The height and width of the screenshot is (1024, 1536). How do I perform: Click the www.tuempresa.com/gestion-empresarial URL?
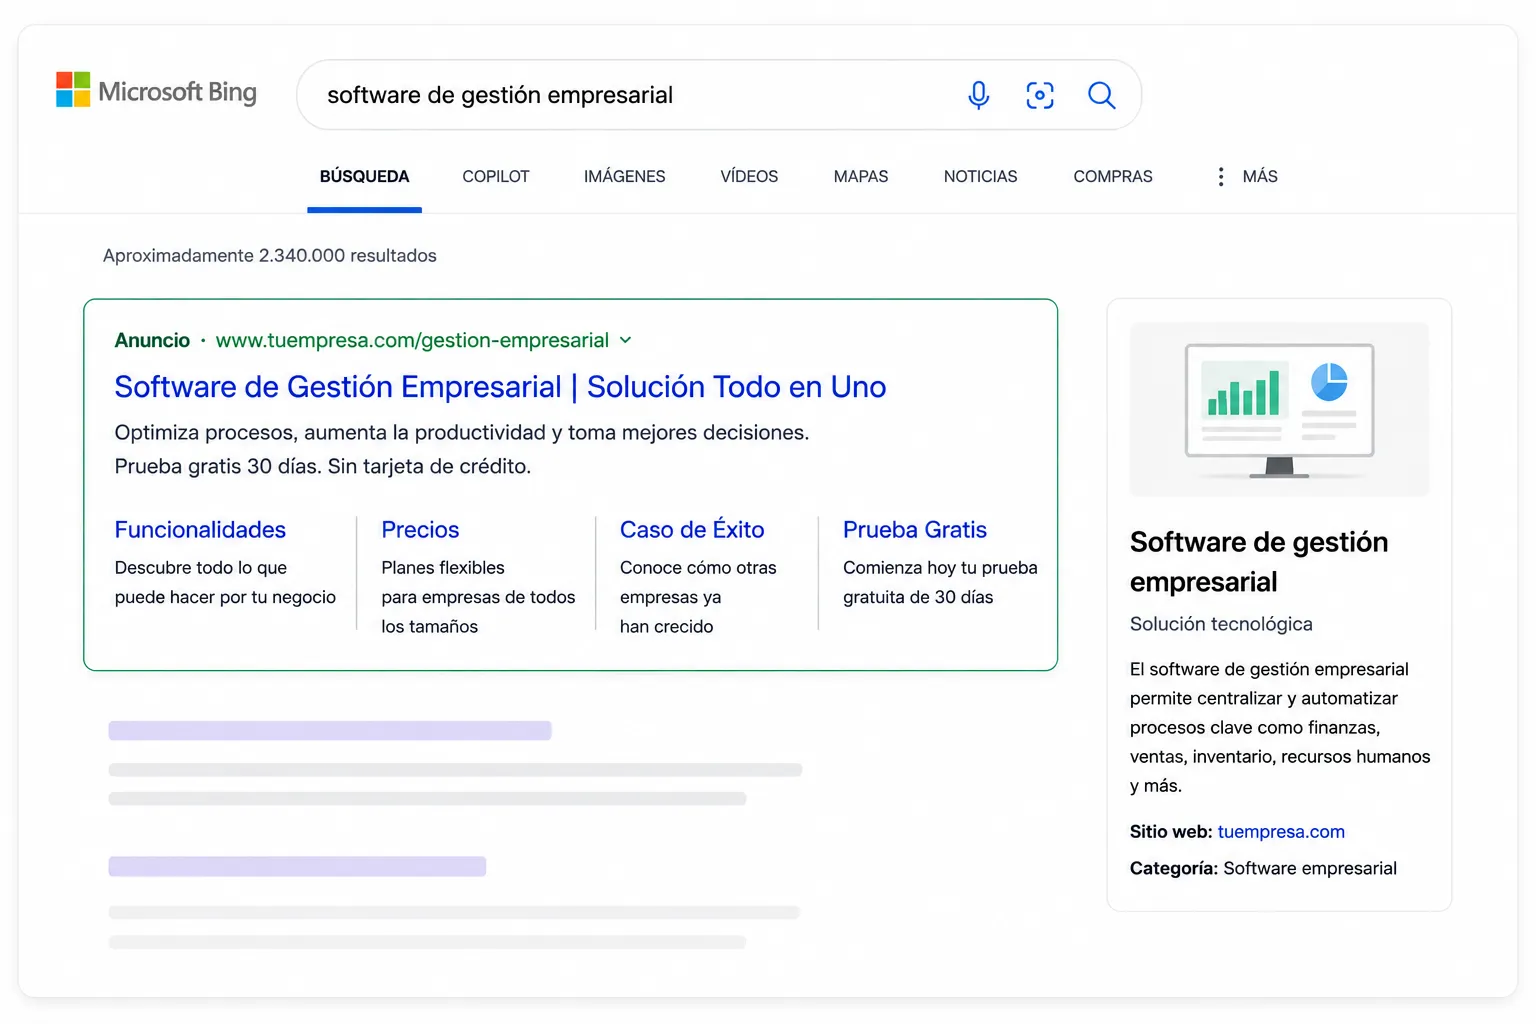[x=412, y=340]
